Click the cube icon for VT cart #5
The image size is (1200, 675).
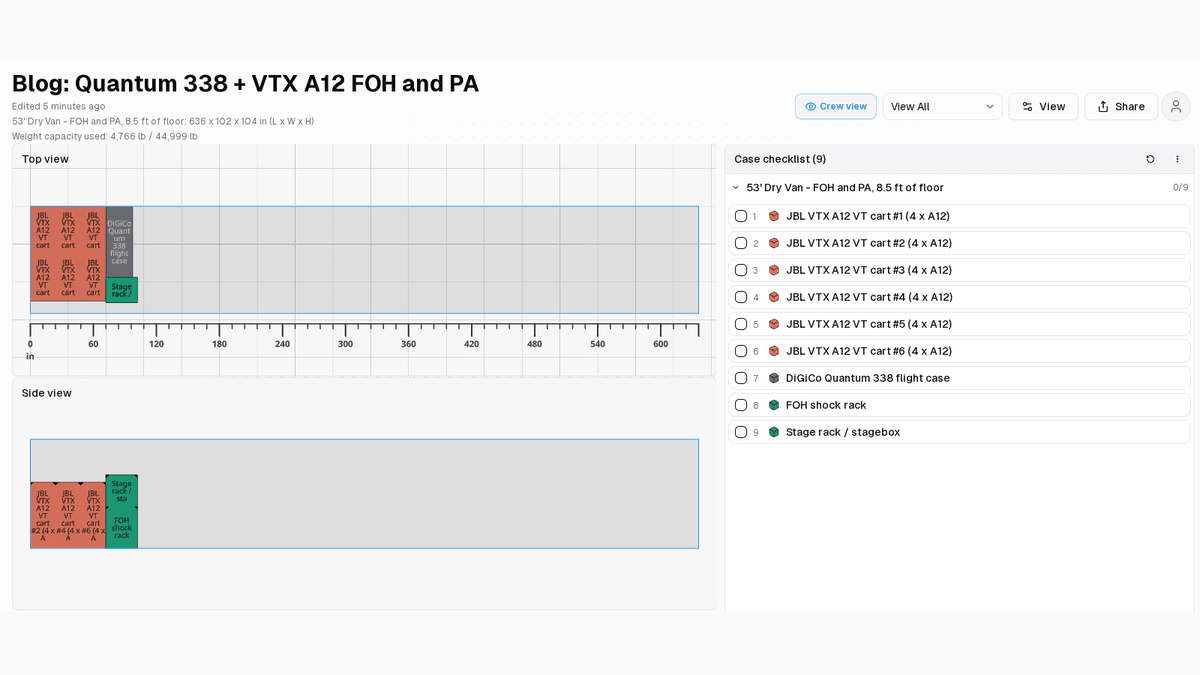point(774,324)
